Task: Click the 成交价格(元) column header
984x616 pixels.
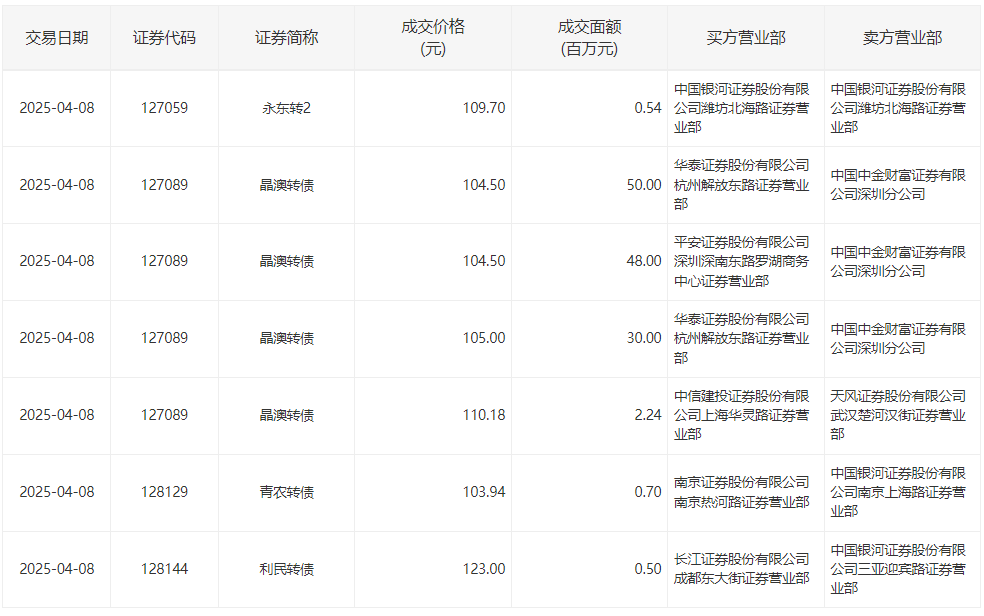Action: (433, 38)
